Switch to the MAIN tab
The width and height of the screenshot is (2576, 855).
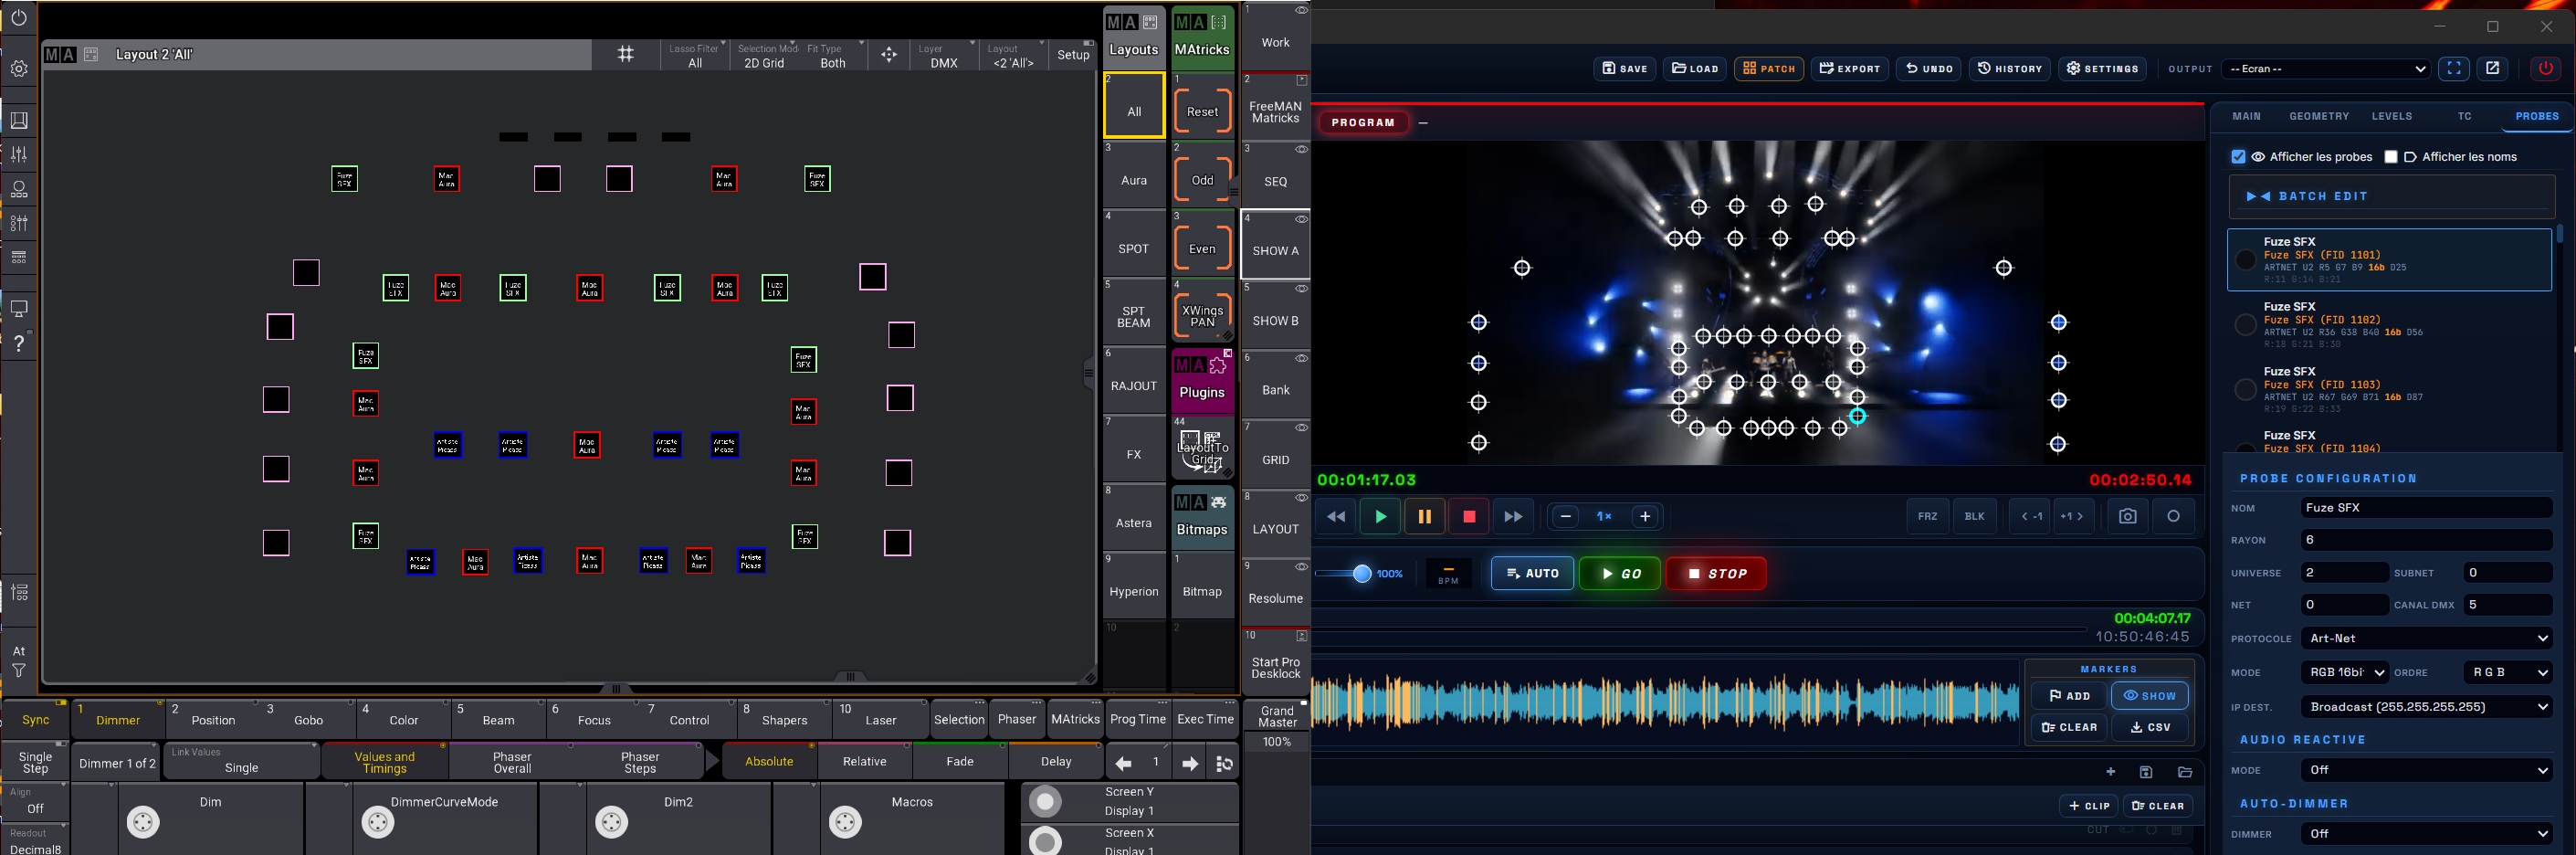tap(2246, 117)
